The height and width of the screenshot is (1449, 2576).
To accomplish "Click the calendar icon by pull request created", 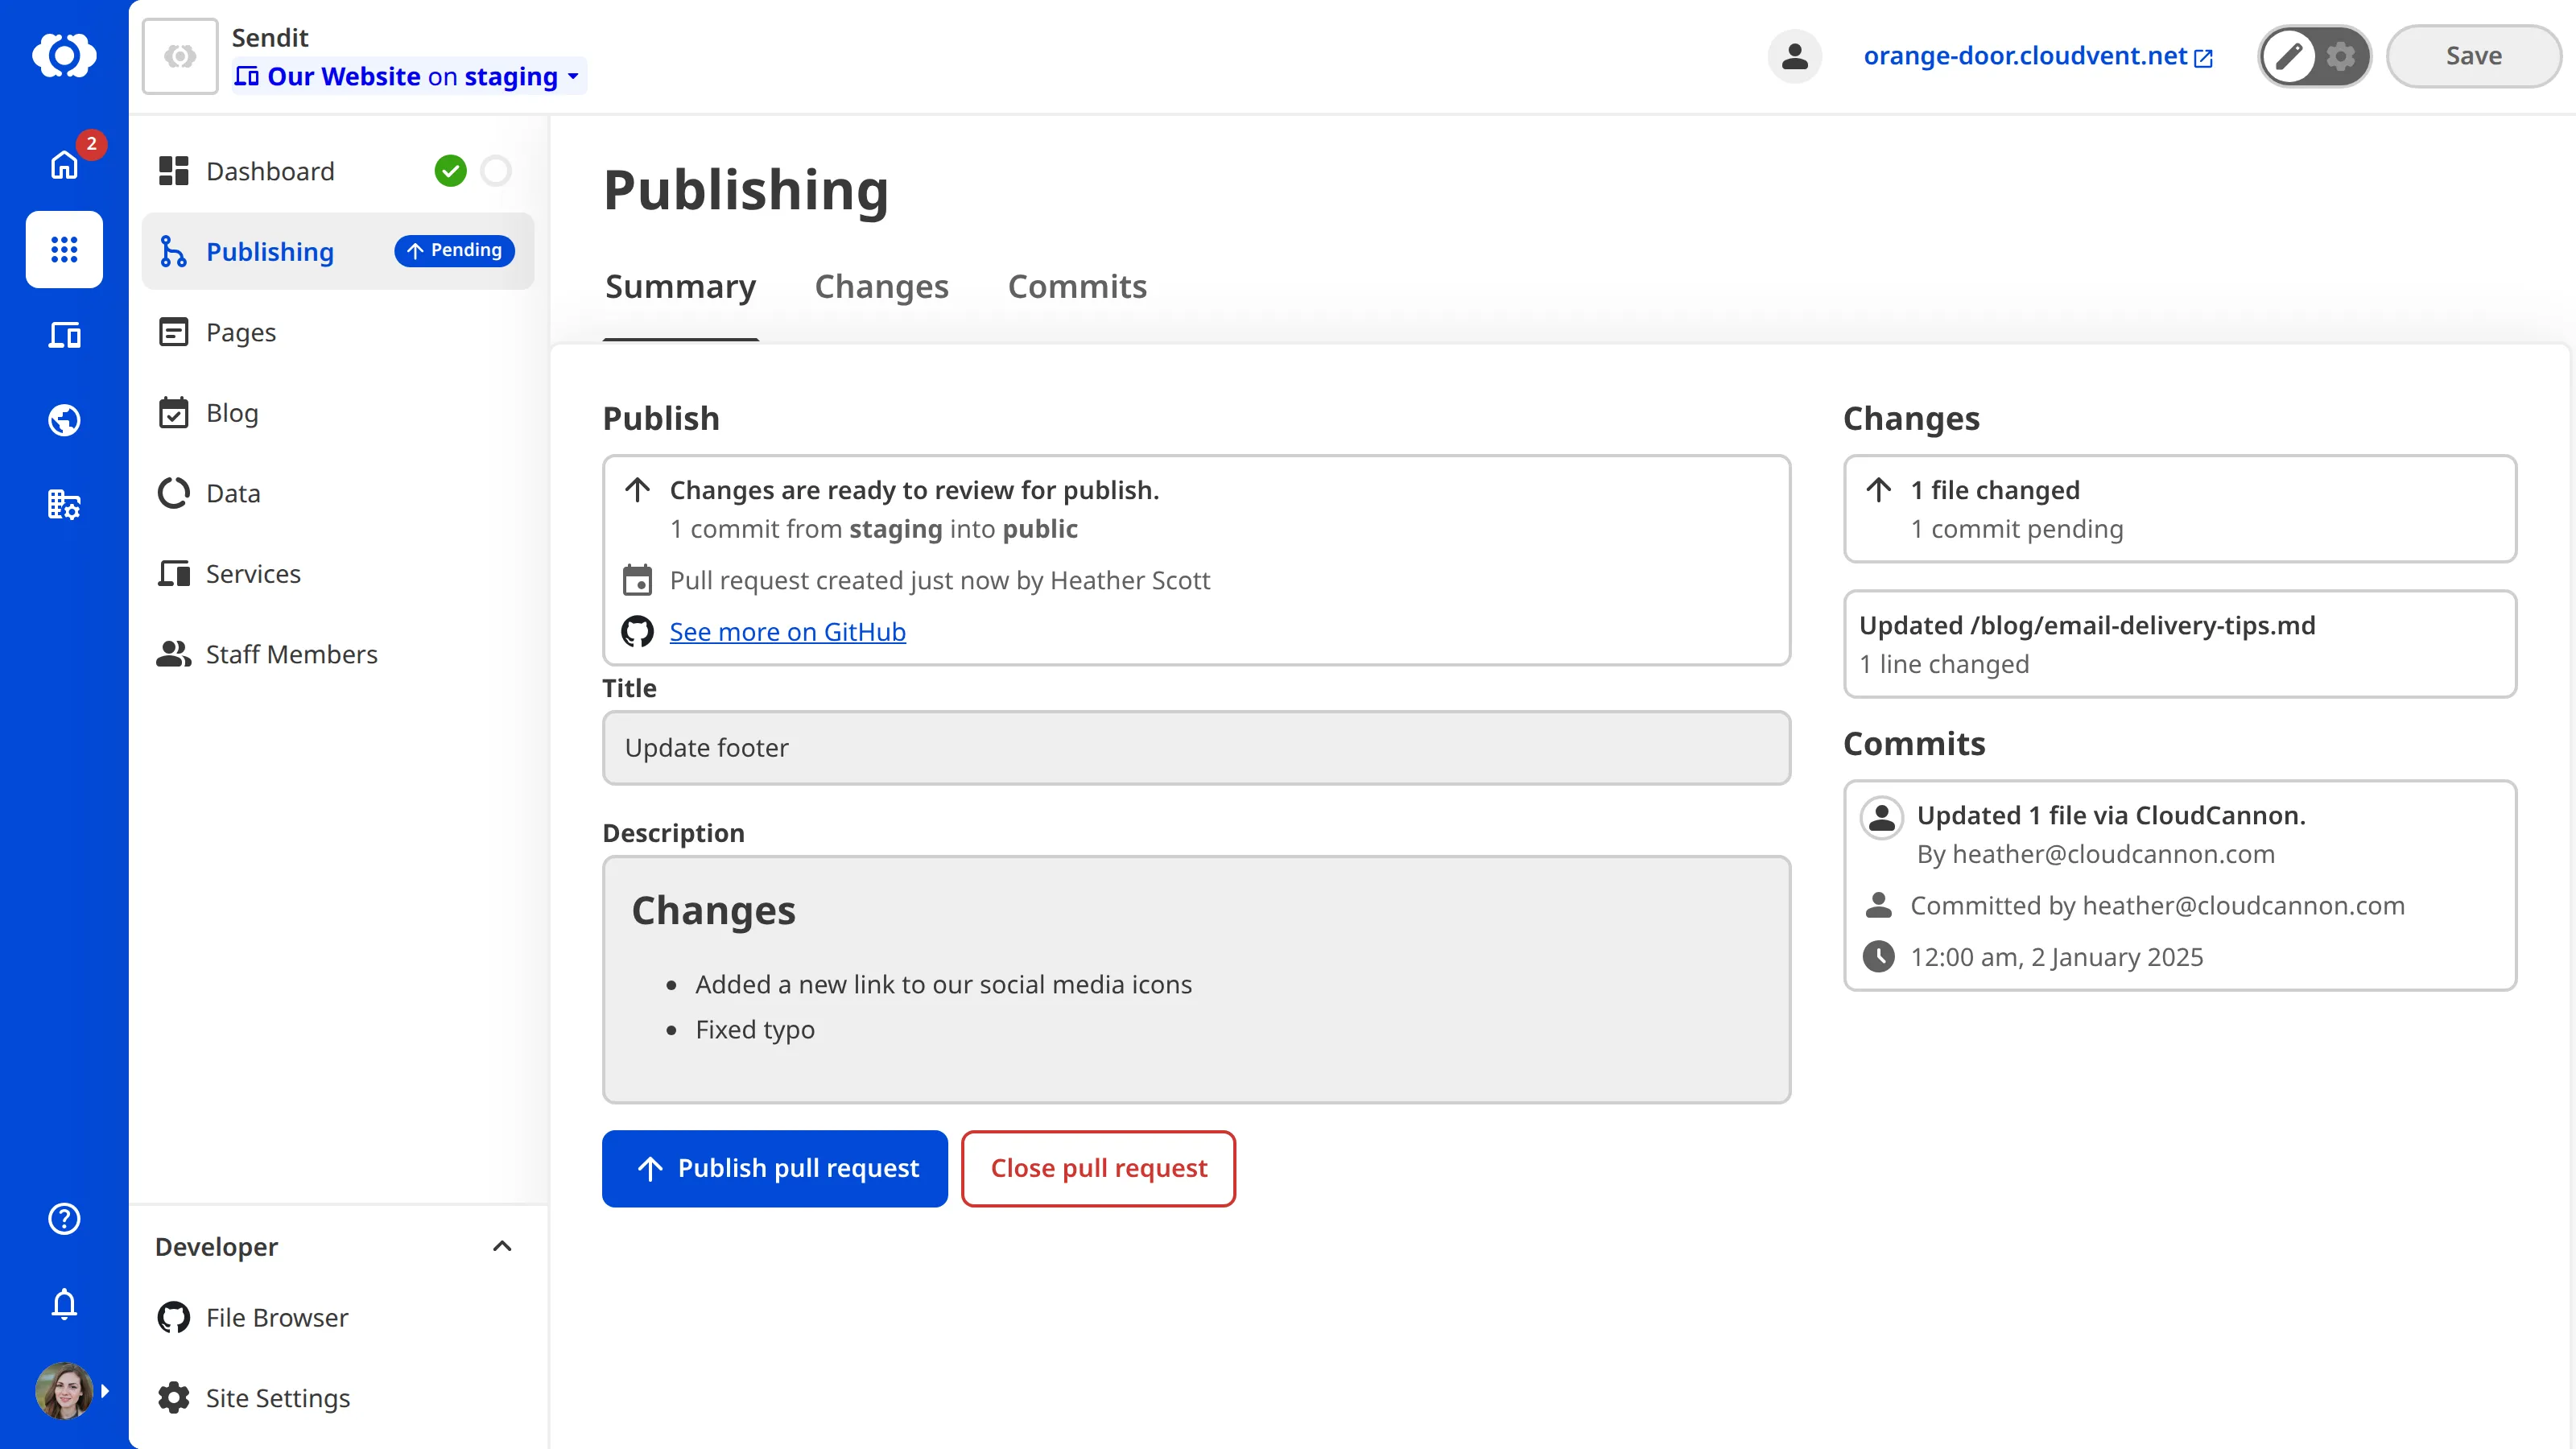I will (637, 580).
